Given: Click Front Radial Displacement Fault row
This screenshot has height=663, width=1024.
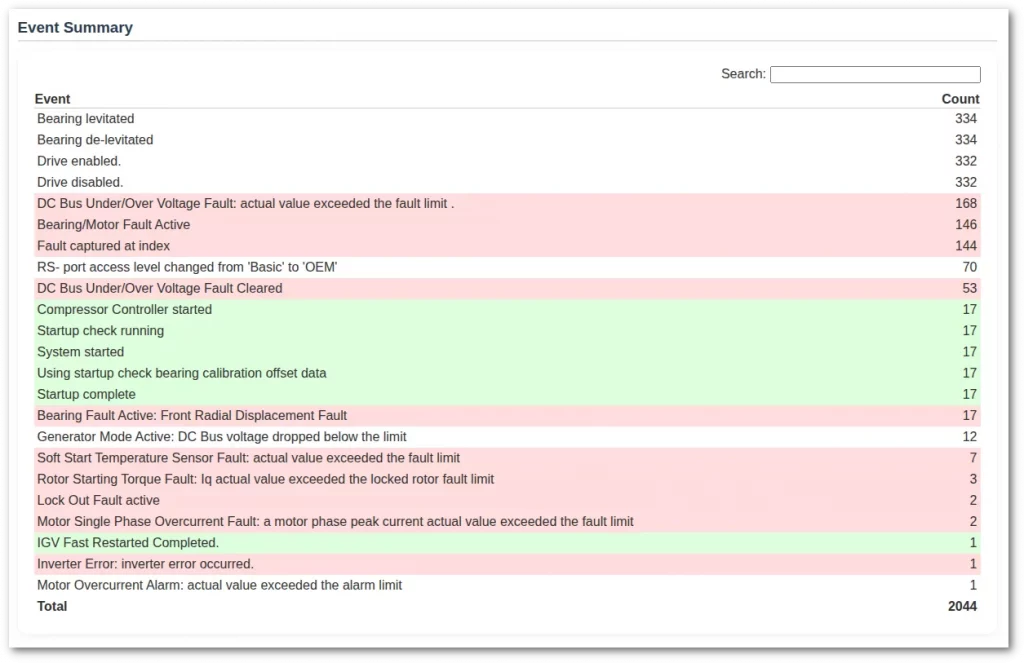Looking at the screenshot, I should [x=192, y=416].
